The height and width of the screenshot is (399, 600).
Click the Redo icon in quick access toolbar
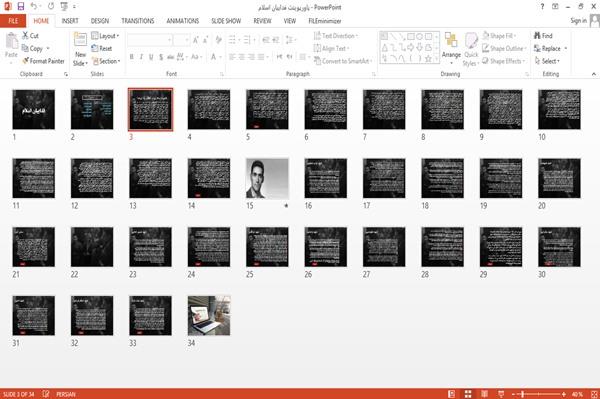coord(51,7)
